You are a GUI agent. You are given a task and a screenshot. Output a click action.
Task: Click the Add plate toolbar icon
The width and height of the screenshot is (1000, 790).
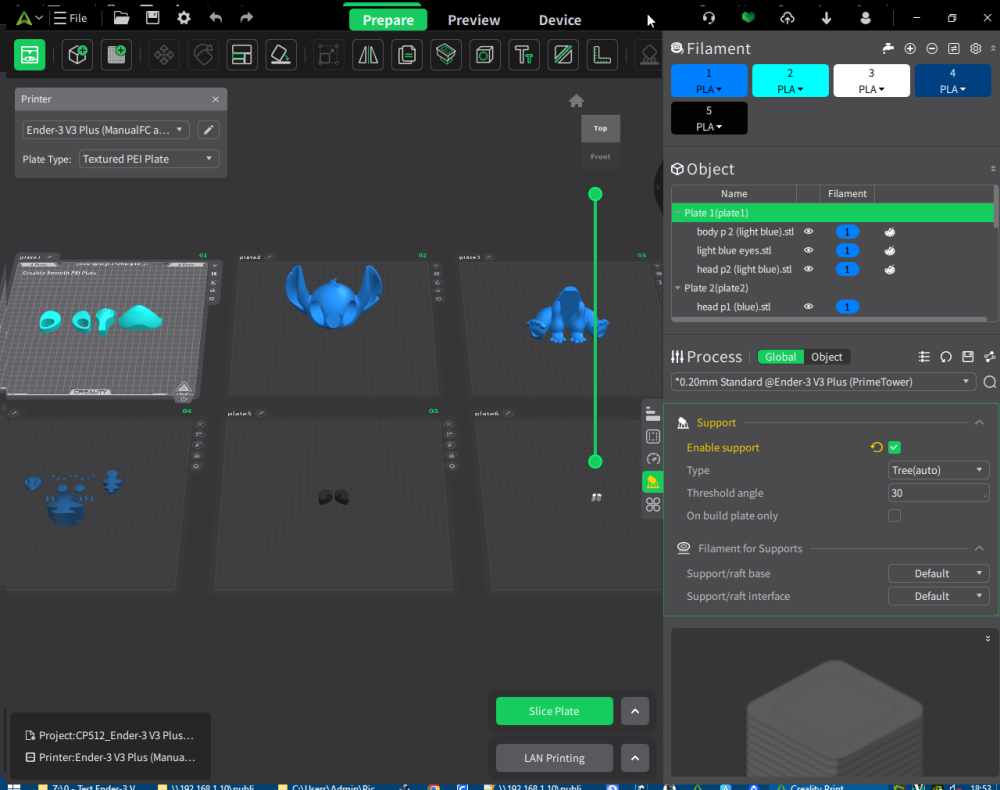pyautogui.click(x=116, y=55)
